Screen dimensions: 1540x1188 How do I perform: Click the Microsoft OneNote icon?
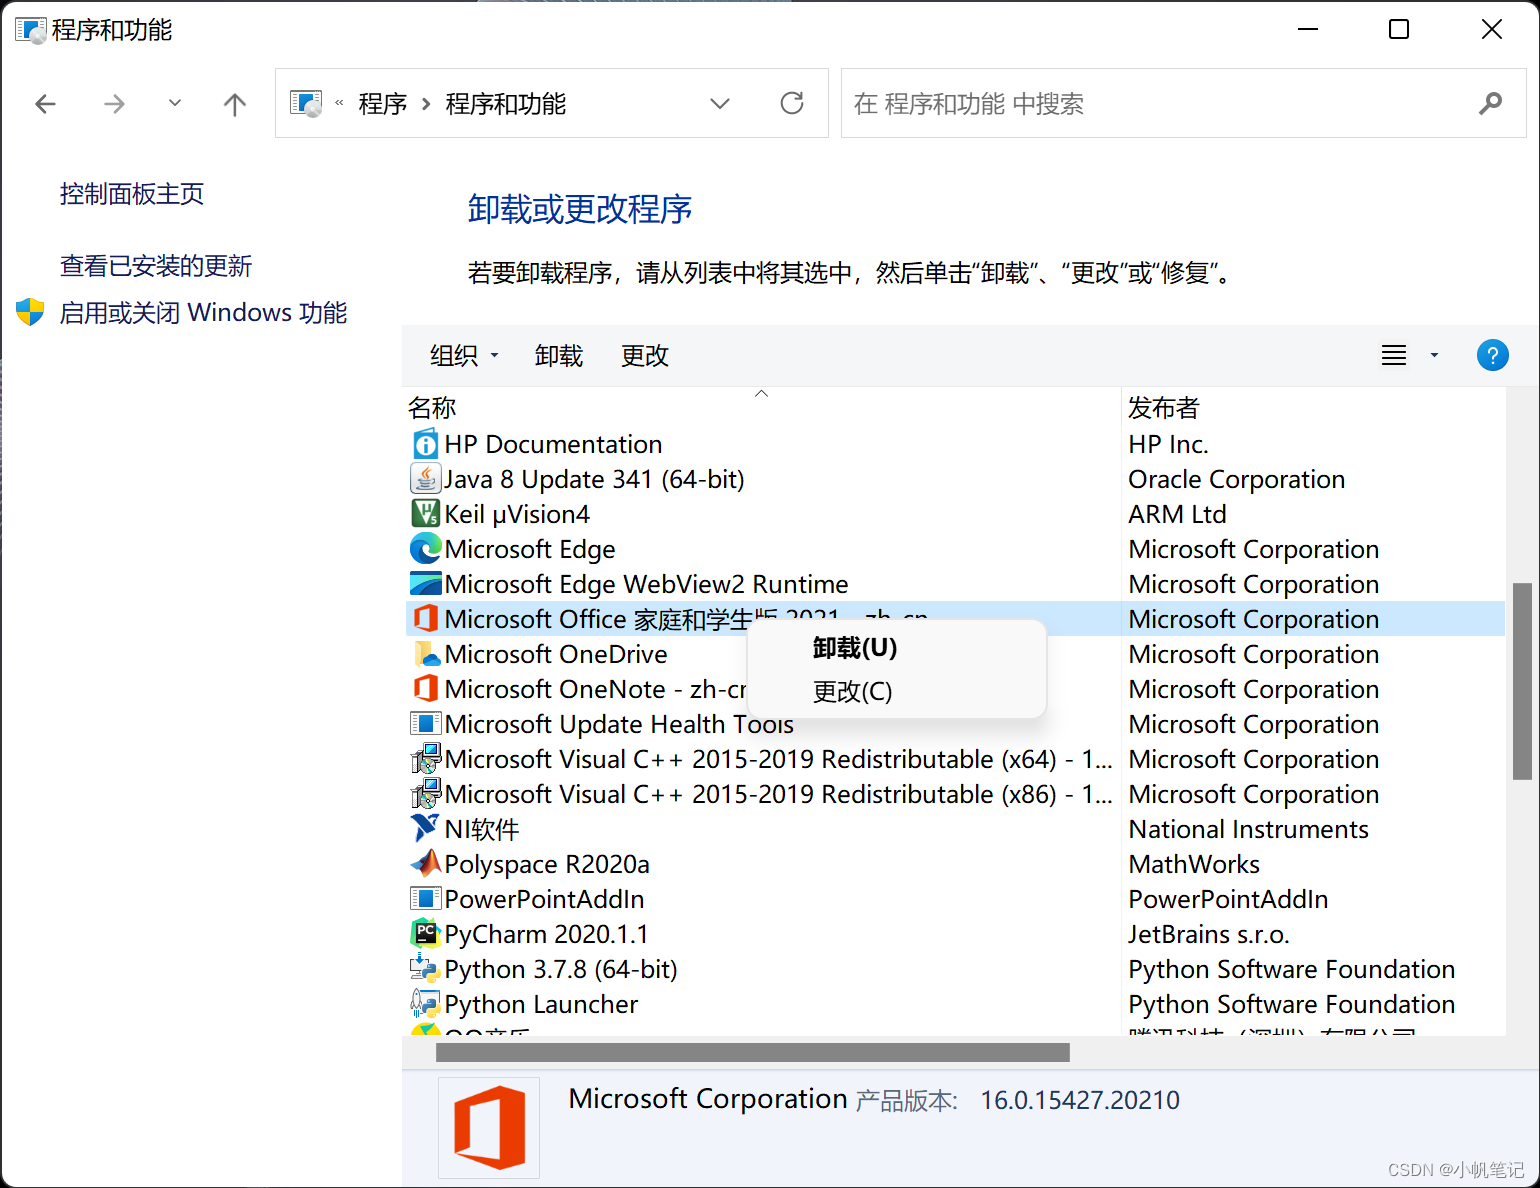coord(426,689)
